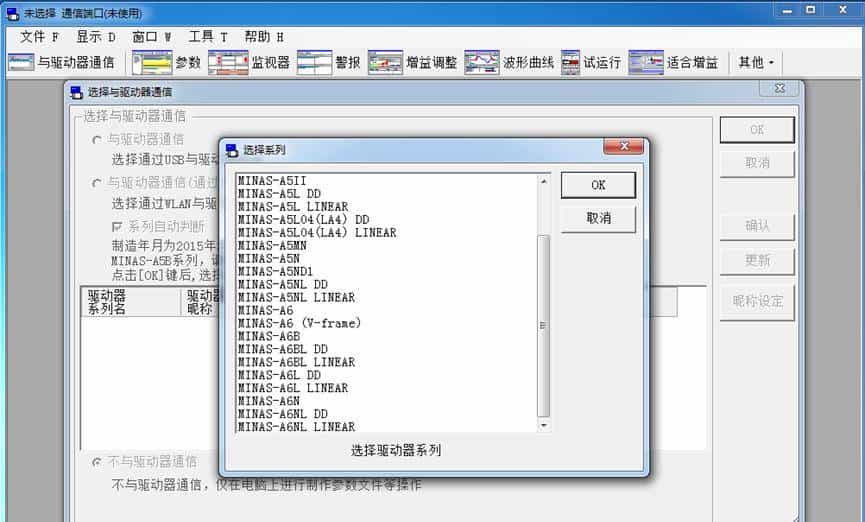Viewport: 865px width, 522px height.
Task: Click the series list scrollbar thumb
Action: tap(543, 326)
